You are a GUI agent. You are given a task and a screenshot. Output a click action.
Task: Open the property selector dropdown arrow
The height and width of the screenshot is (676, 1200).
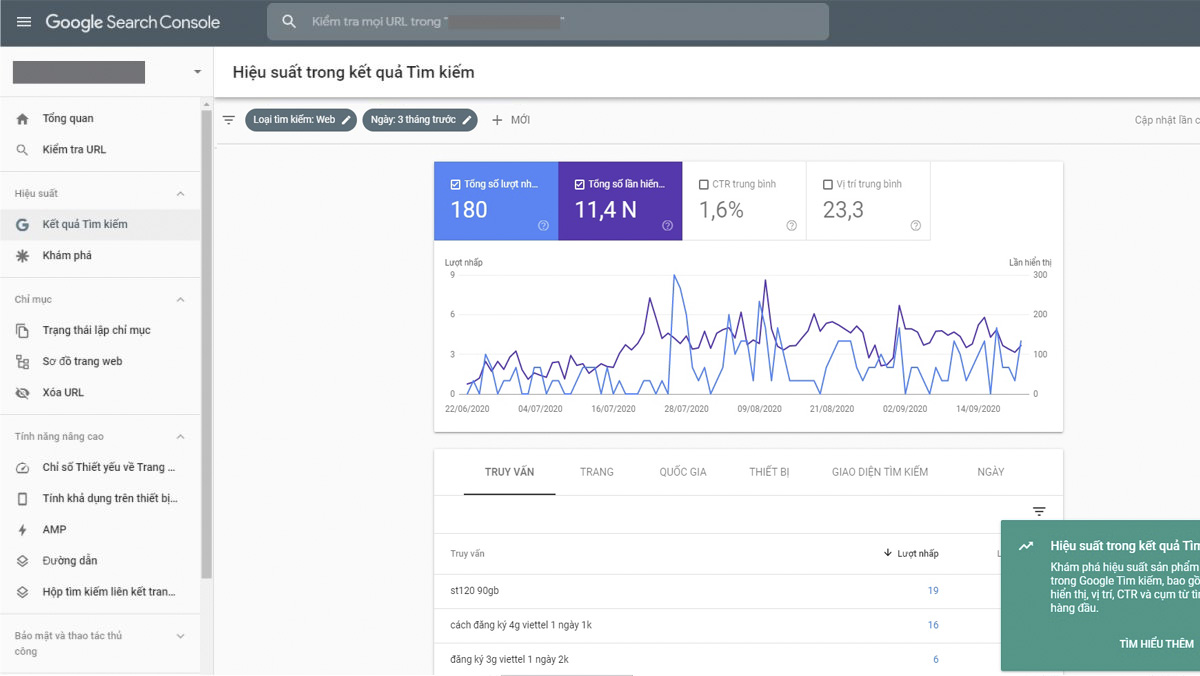tap(197, 72)
